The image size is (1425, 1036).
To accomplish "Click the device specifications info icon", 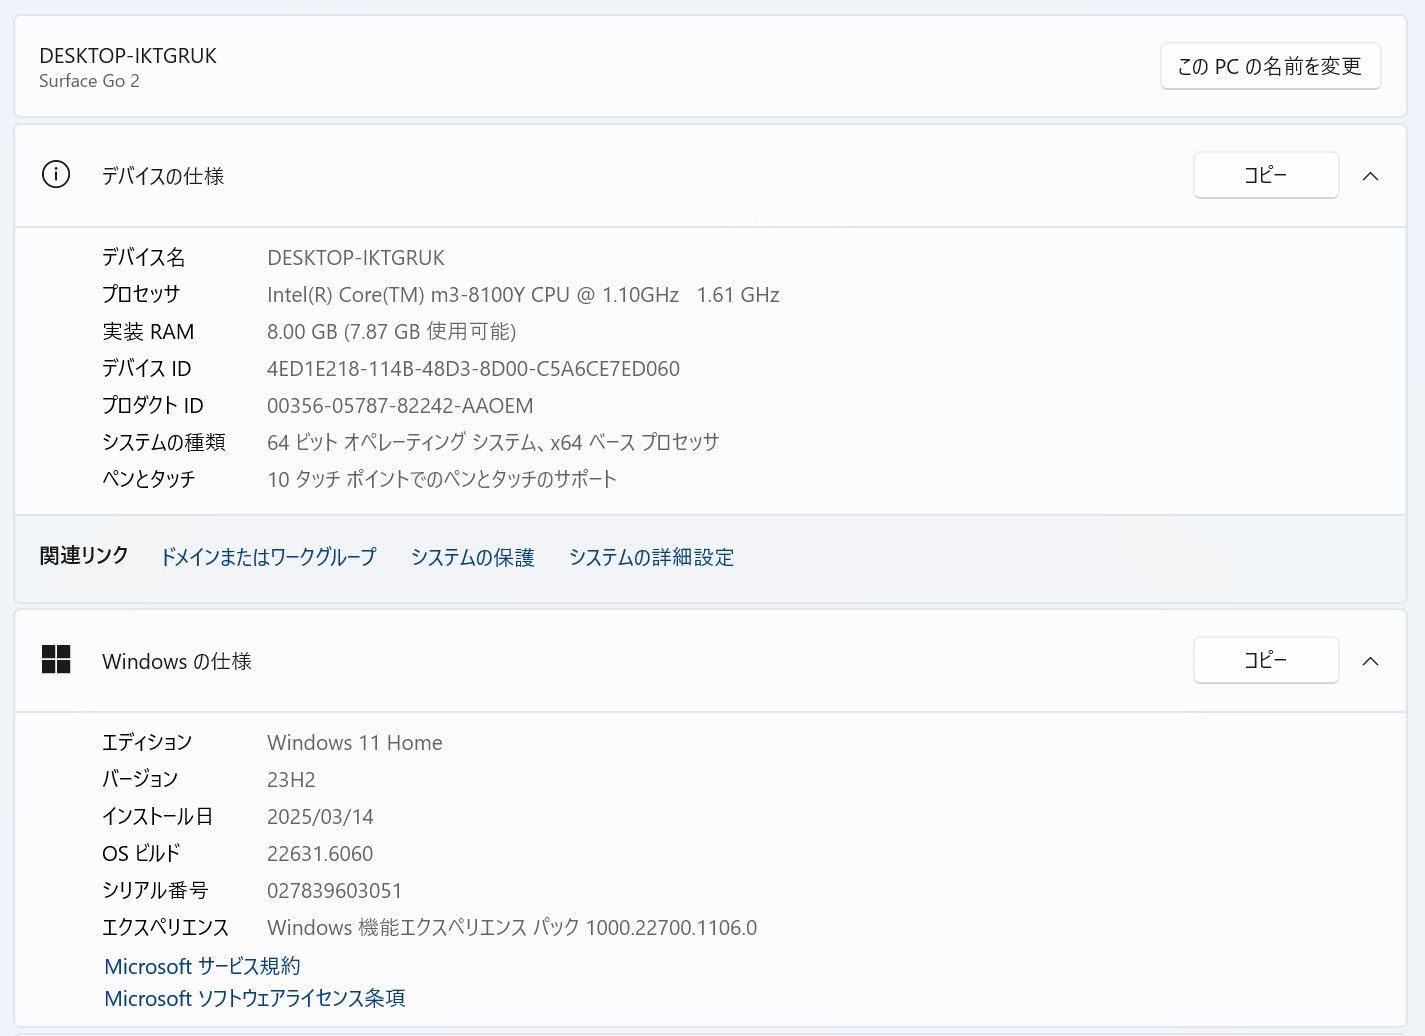I will pyautogui.click(x=56, y=175).
